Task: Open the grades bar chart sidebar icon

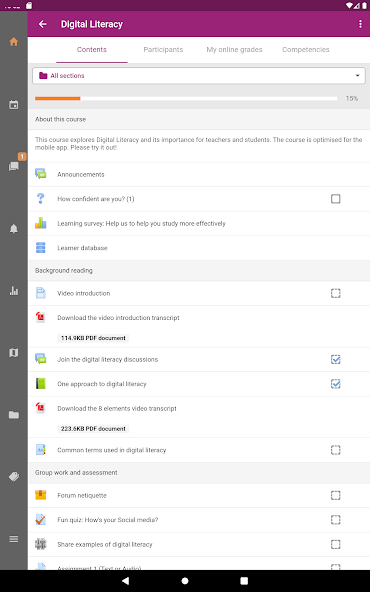Action: [14, 290]
